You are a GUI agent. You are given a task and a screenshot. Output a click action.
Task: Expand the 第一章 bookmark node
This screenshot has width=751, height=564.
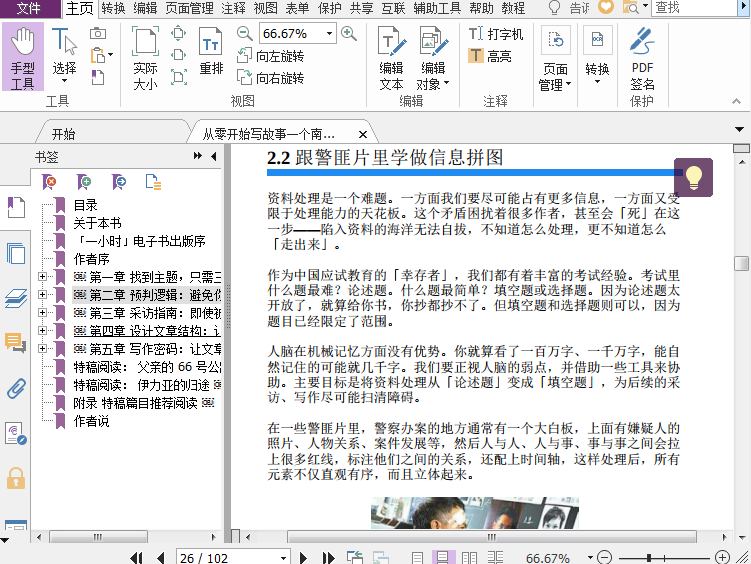click(42, 277)
